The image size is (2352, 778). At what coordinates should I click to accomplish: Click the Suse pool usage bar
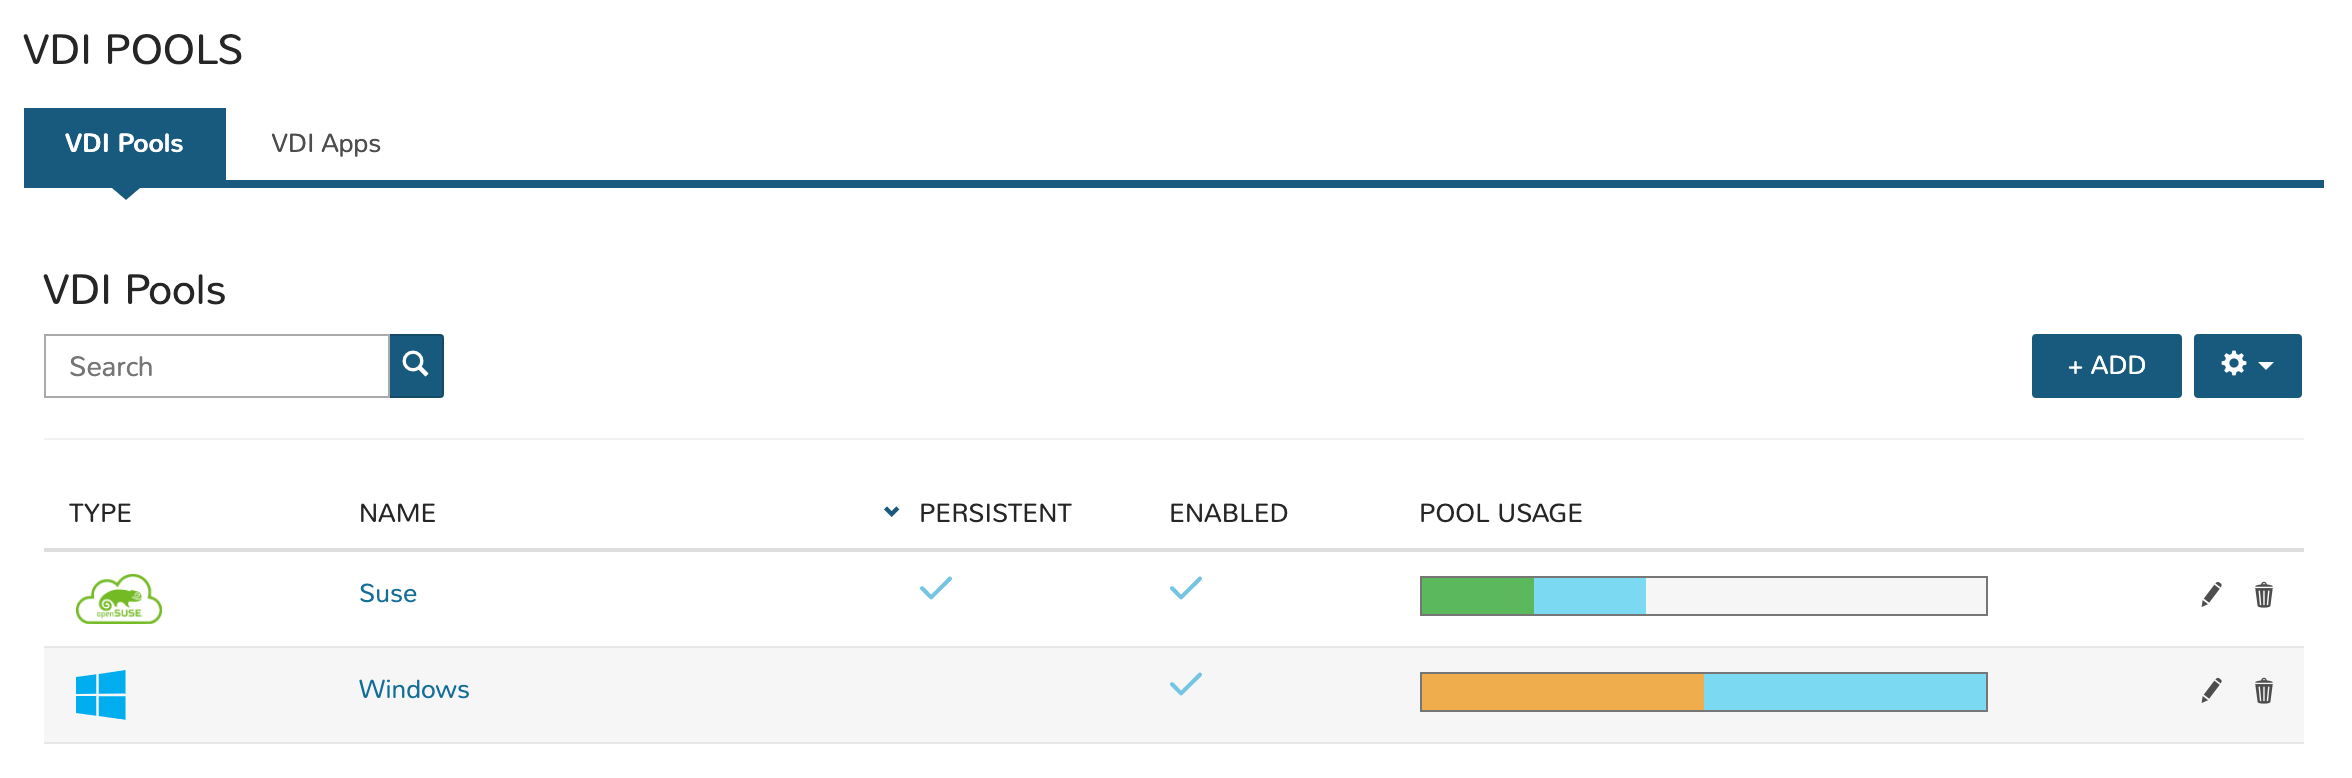tap(1703, 596)
